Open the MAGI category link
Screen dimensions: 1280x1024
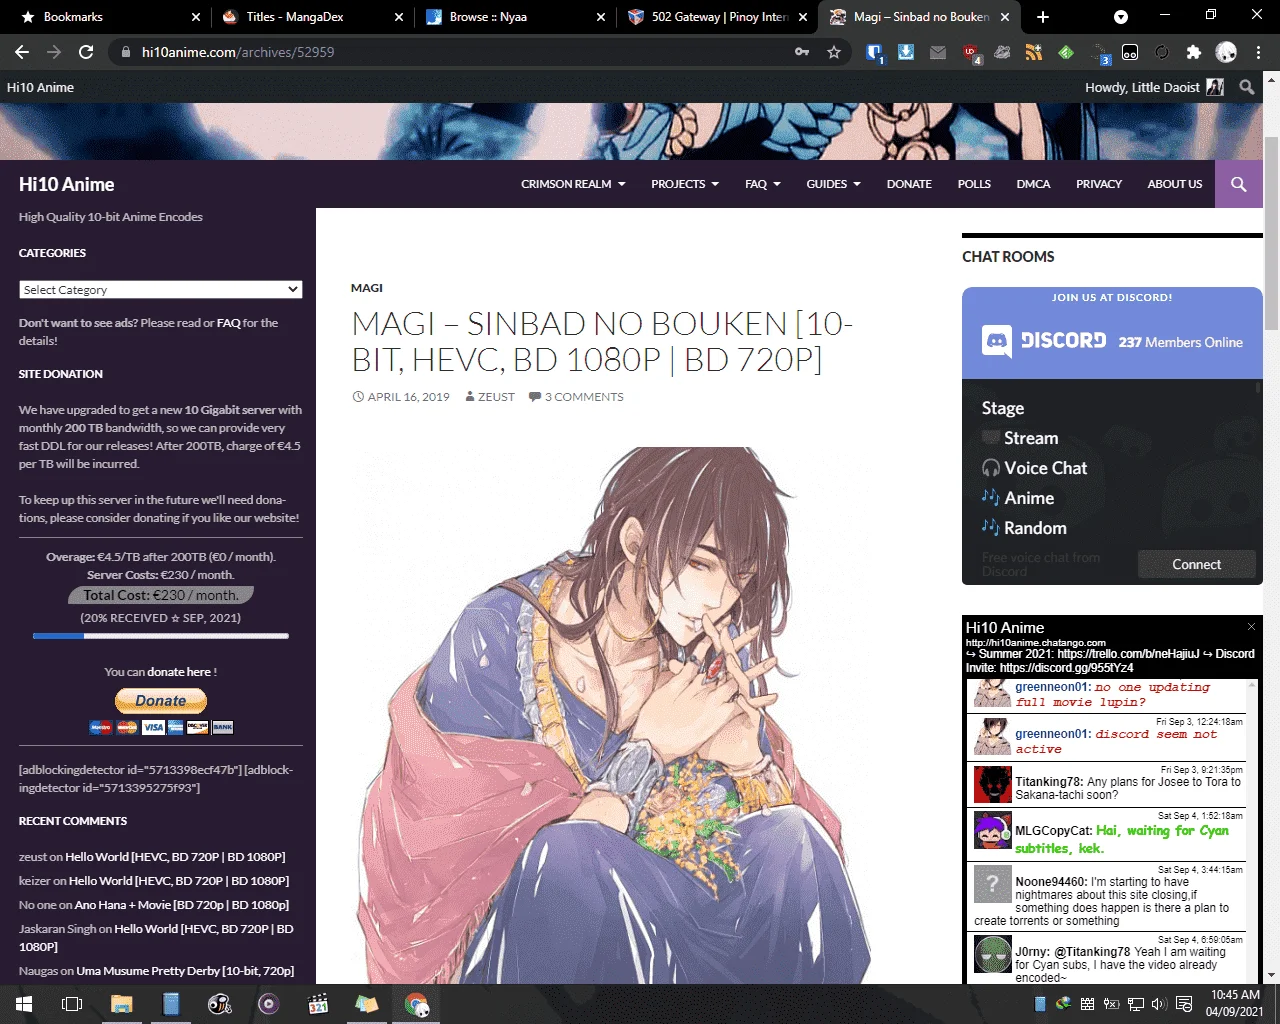pos(367,288)
